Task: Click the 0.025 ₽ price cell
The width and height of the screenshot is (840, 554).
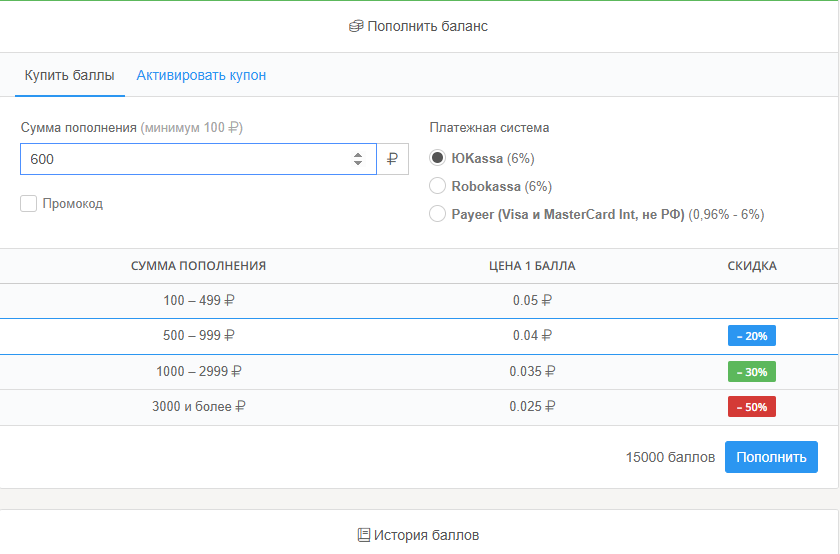Action: [x=532, y=407]
